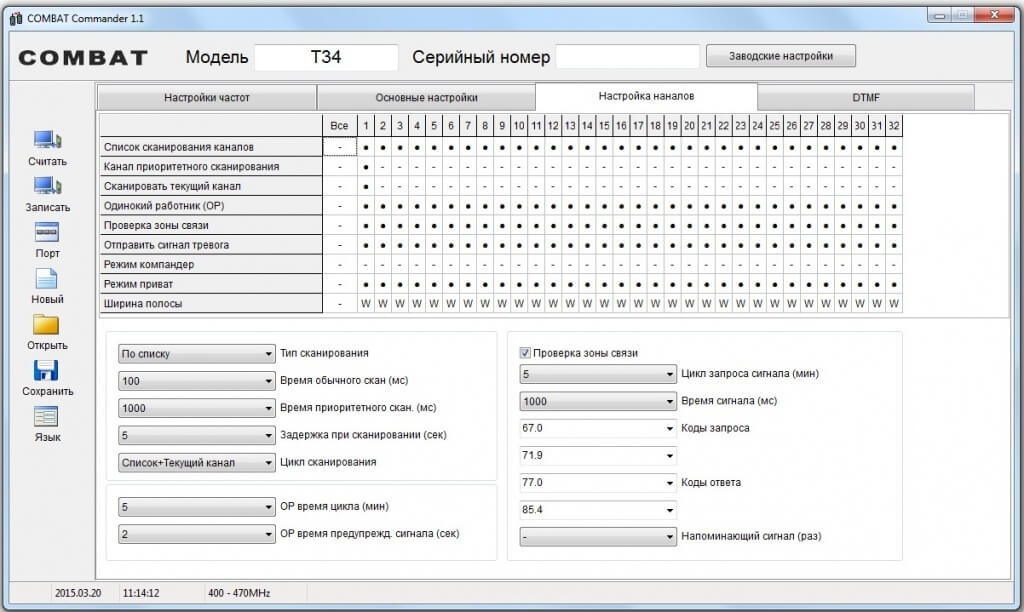The width and height of the screenshot is (1024, 612).
Task: Open ОР время цикла dropdown
Action: tap(197, 507)
